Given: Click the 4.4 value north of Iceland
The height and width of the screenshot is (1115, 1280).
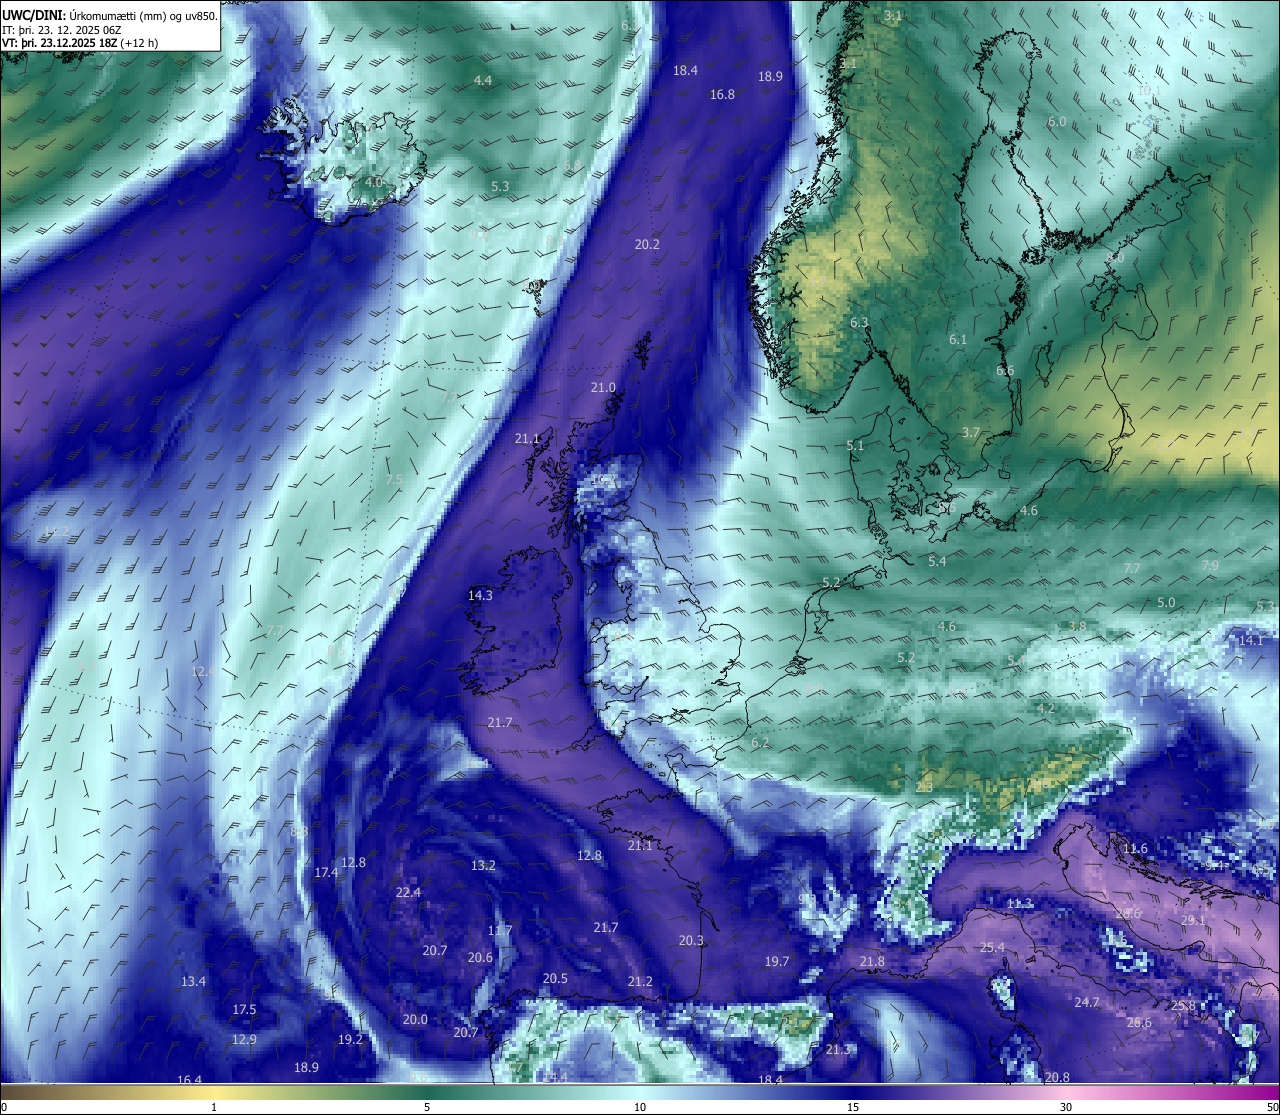Looking at the screenshot, I should click(x=483, y=80).
